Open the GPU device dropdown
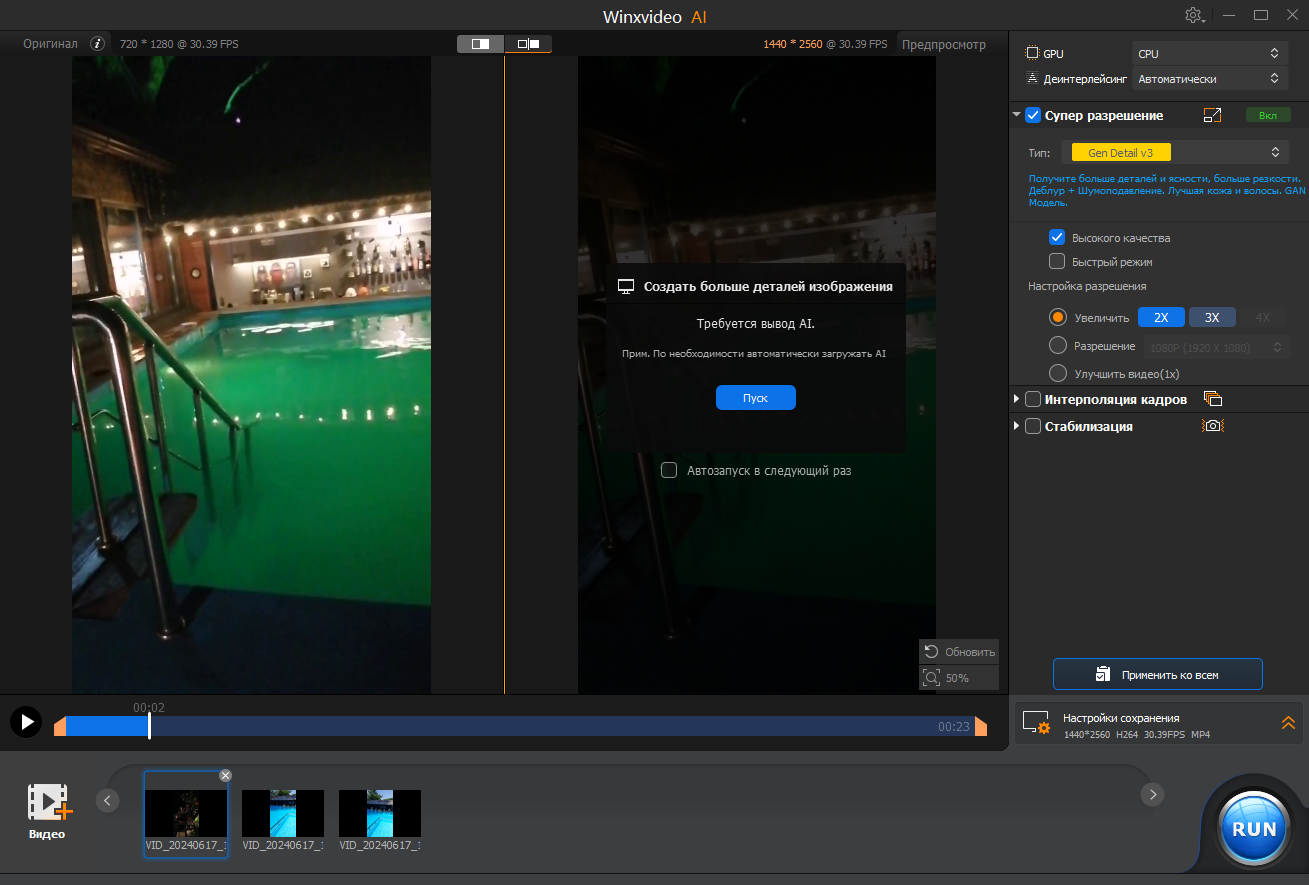 click(1209, 53)
